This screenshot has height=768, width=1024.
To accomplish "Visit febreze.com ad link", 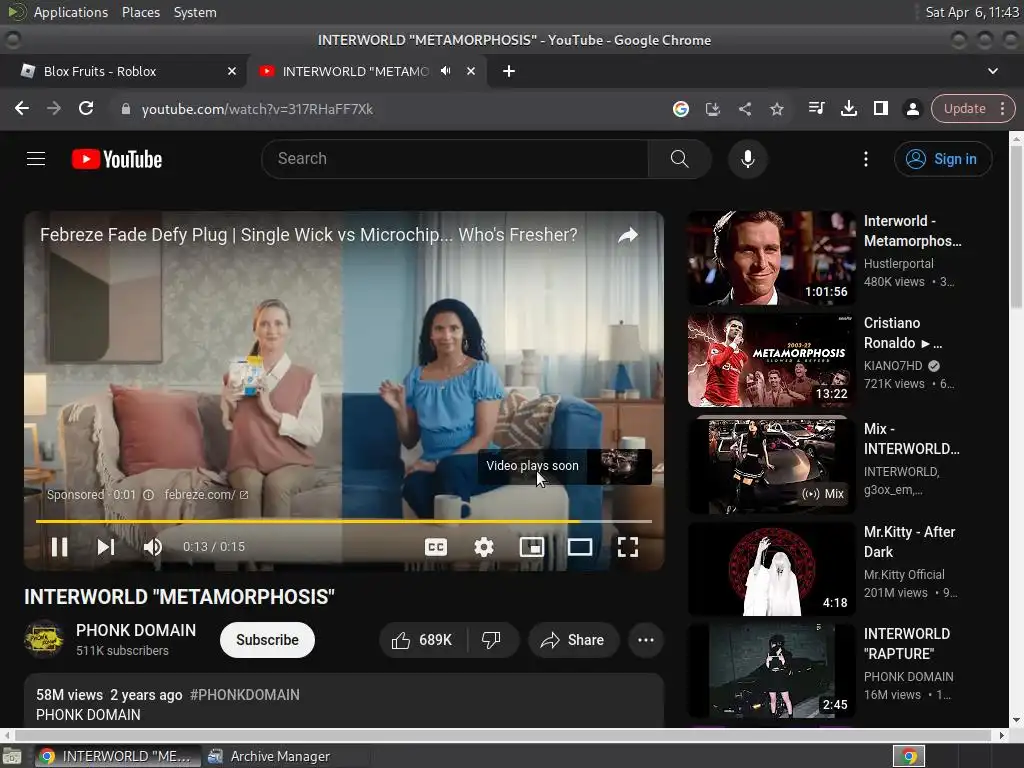I will click(x=206, y=495).
